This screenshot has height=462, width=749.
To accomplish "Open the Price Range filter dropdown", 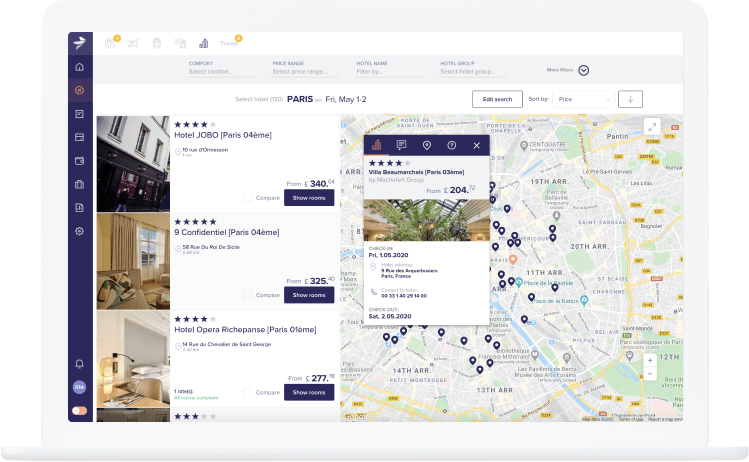I will click(x=305, y=72).
